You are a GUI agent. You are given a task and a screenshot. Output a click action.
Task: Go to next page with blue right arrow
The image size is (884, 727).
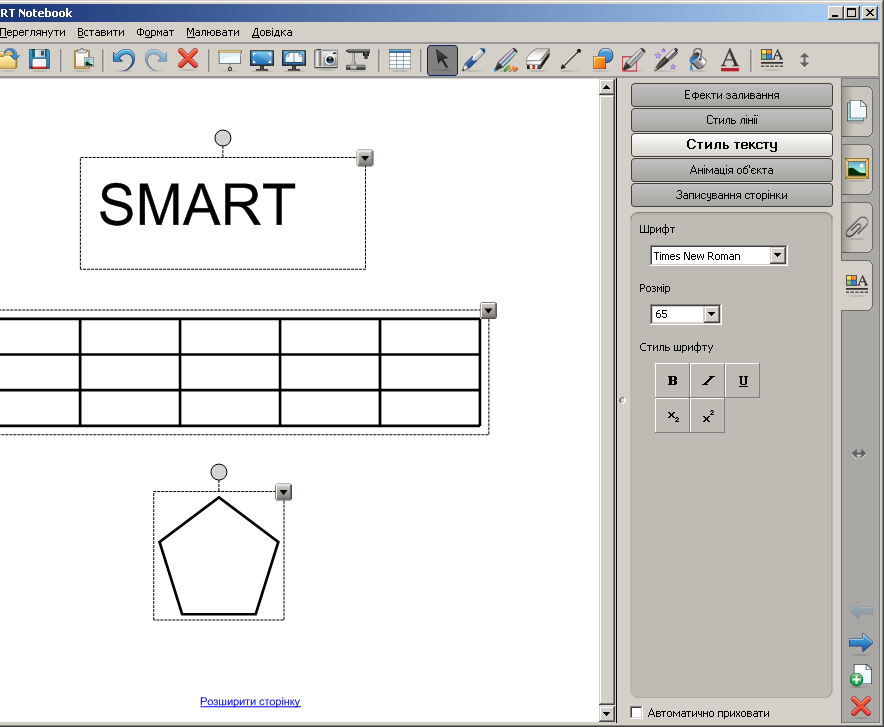[x=861, y=642]
